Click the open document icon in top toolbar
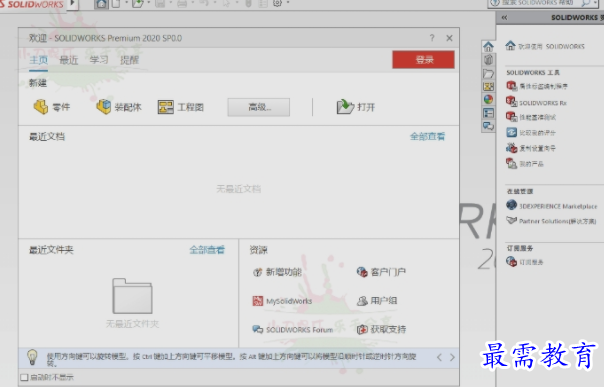Image resolution: width=604 pixels, height=387 pixels. [138, 3]
